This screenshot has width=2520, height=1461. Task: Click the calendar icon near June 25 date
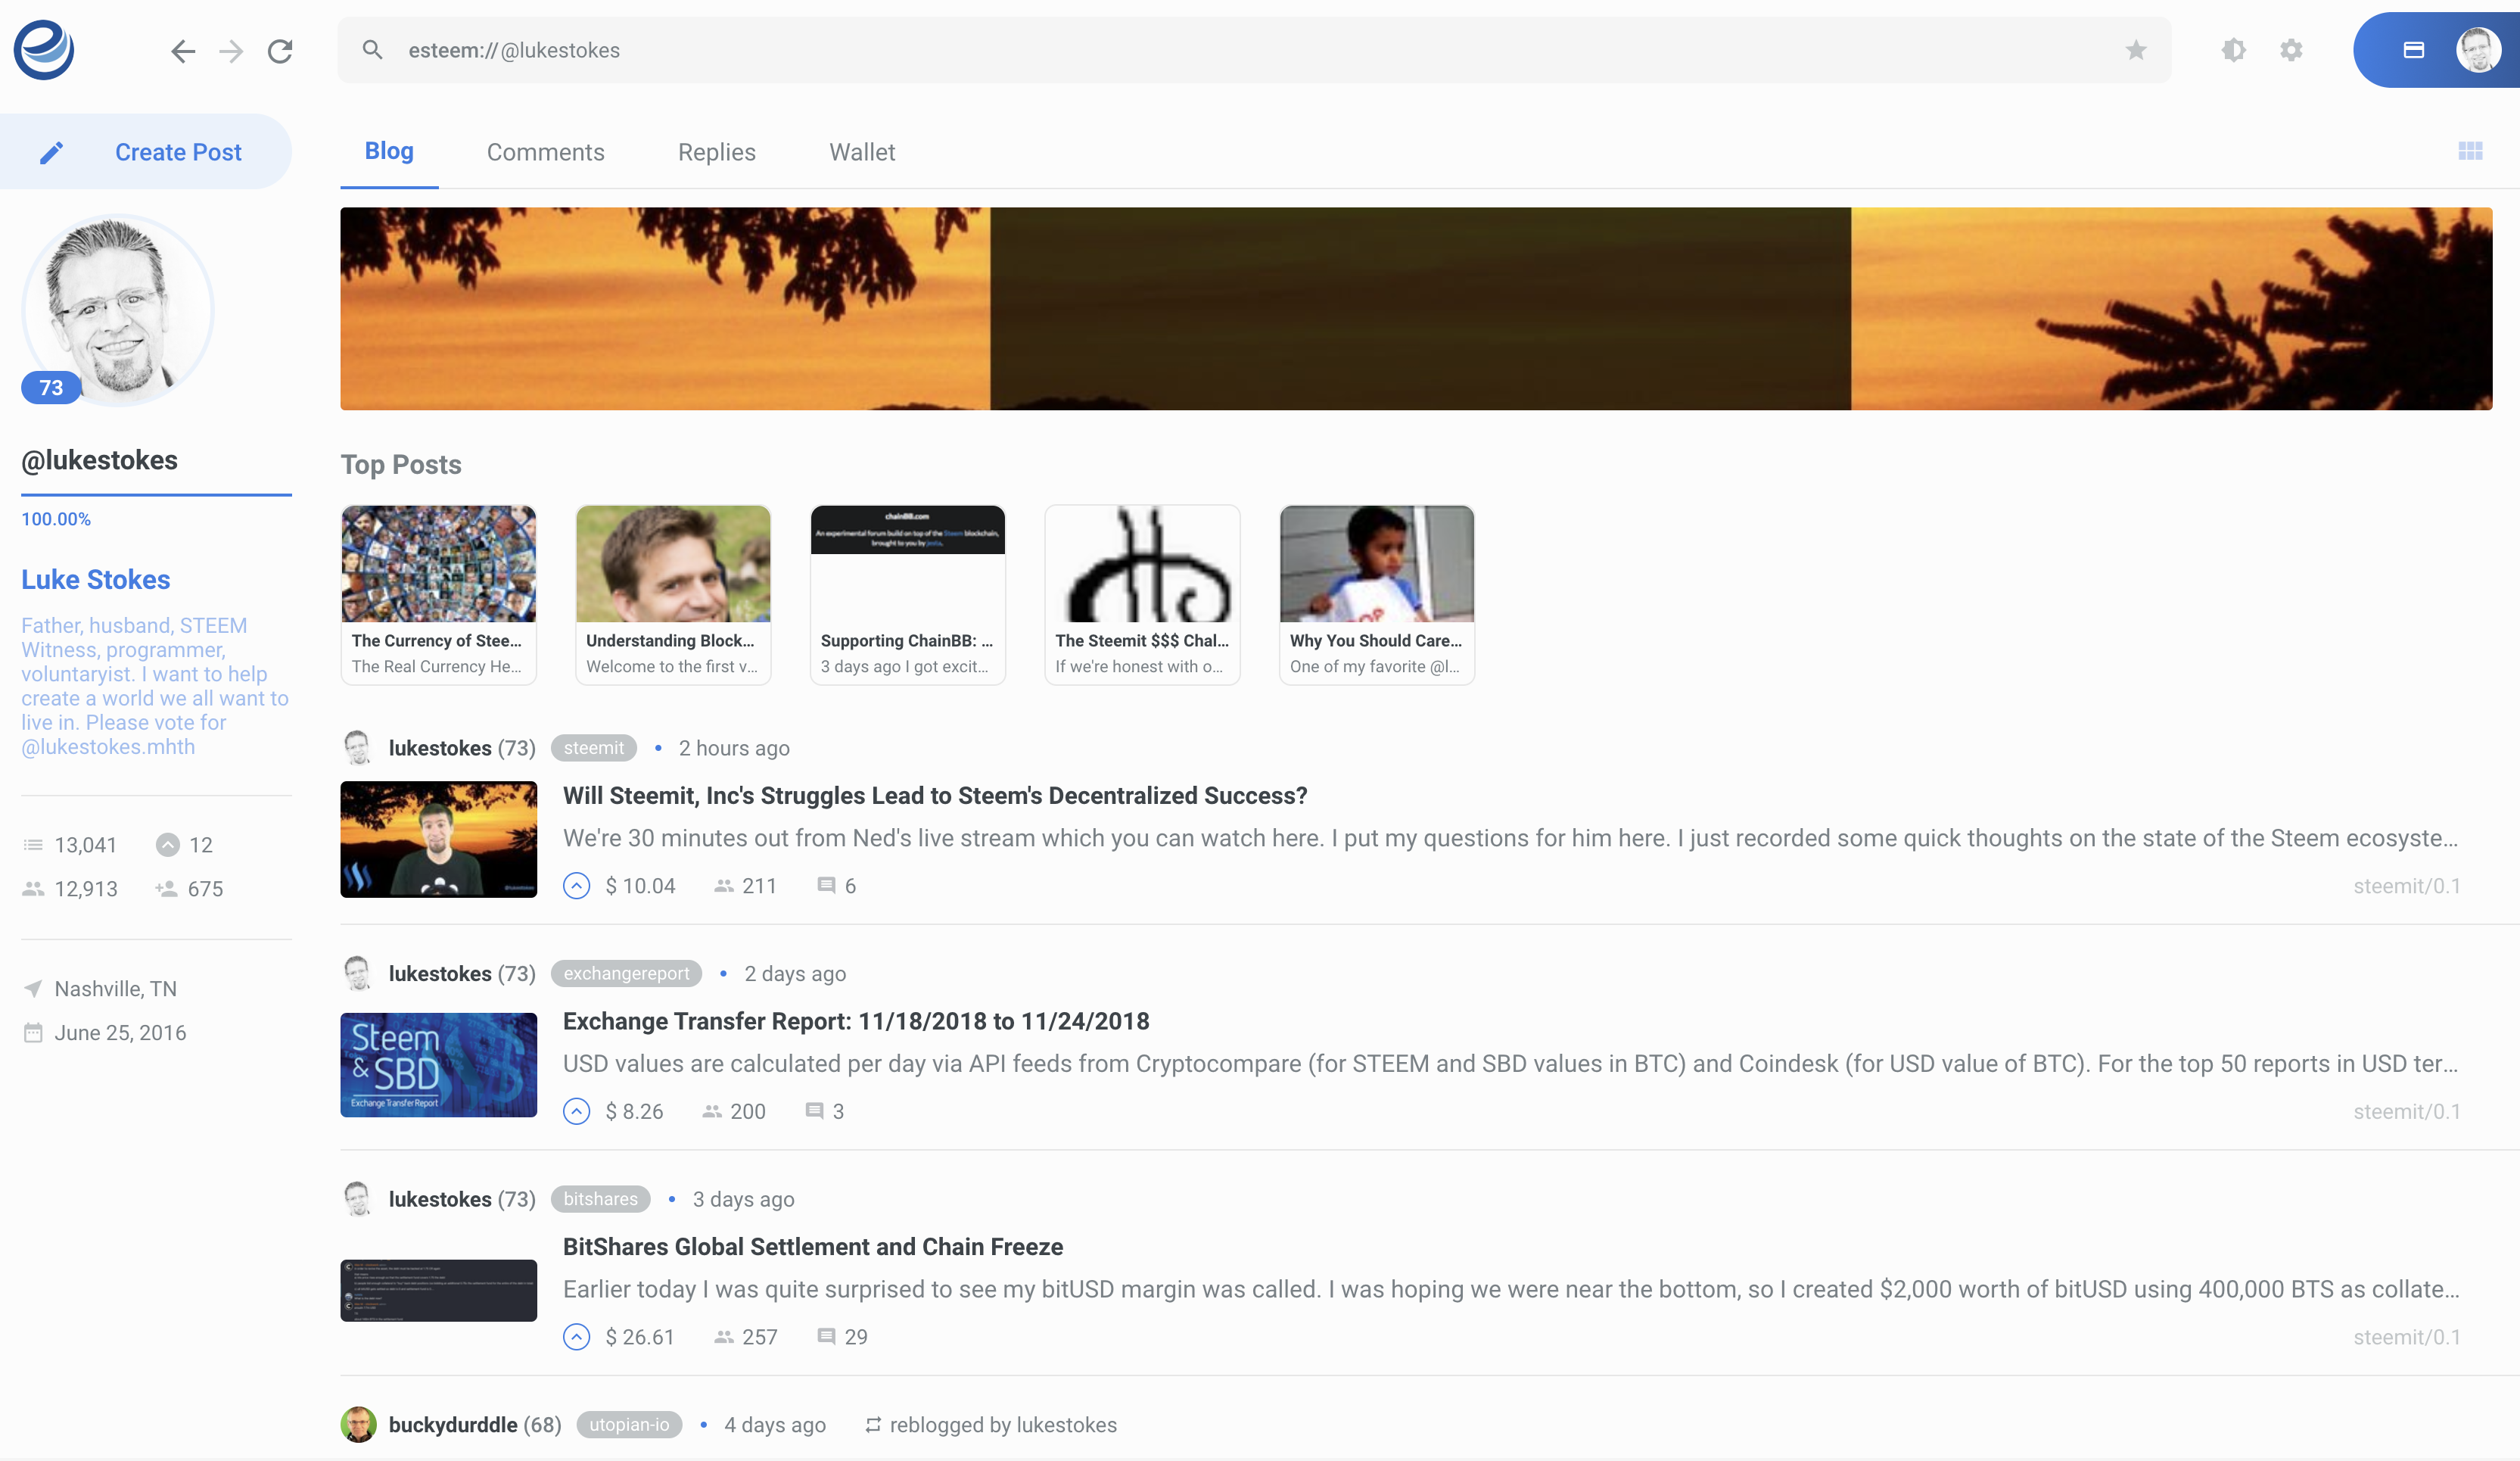pyautogui.click(x=33, y=1032)
